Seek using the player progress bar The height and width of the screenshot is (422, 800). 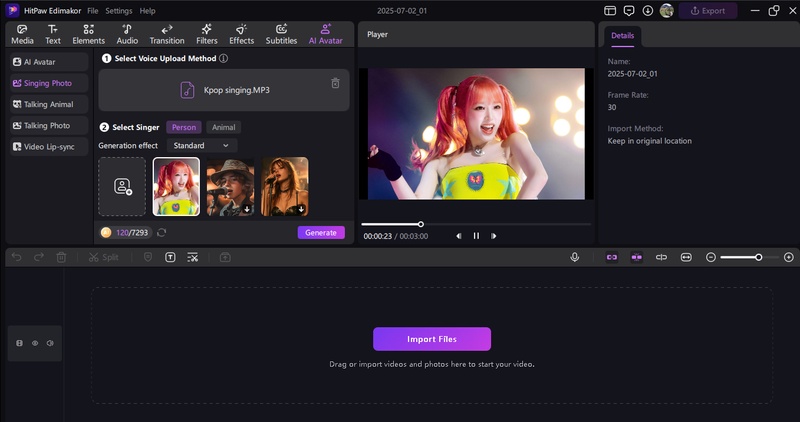476,224
